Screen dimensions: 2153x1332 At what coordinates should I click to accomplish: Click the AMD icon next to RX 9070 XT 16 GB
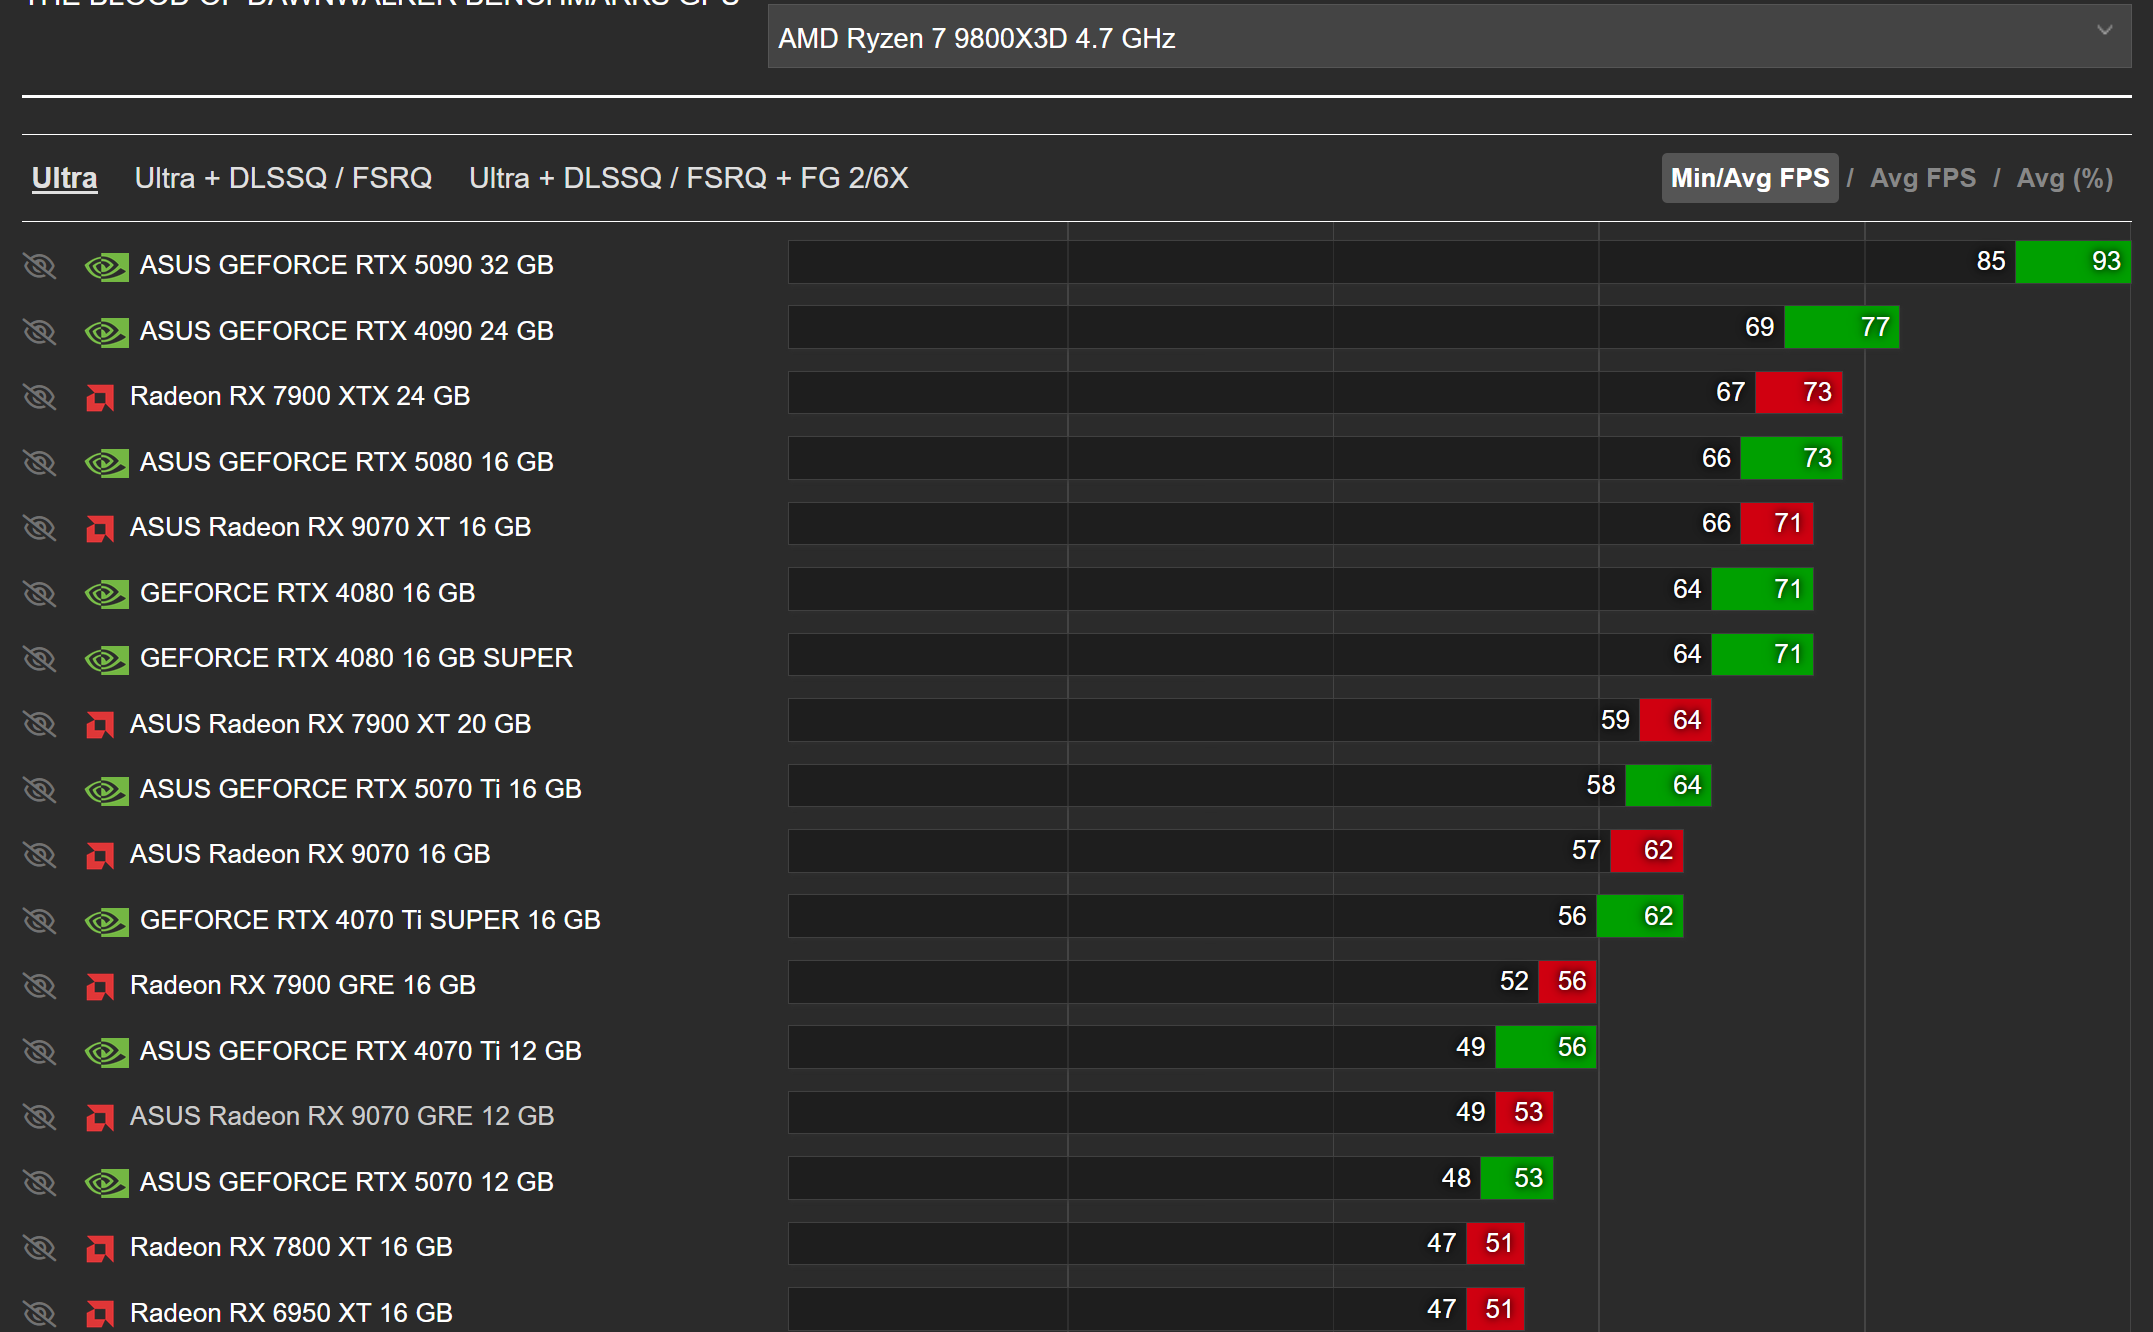pyautogui.click(x=100, y=528)
